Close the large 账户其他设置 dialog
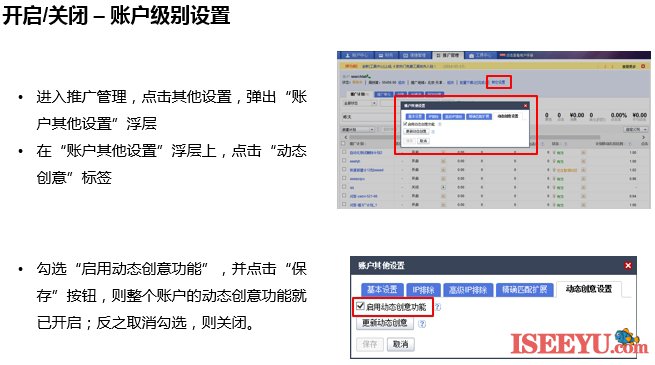This screenshot has width=655, height=365. coord(627,266)
